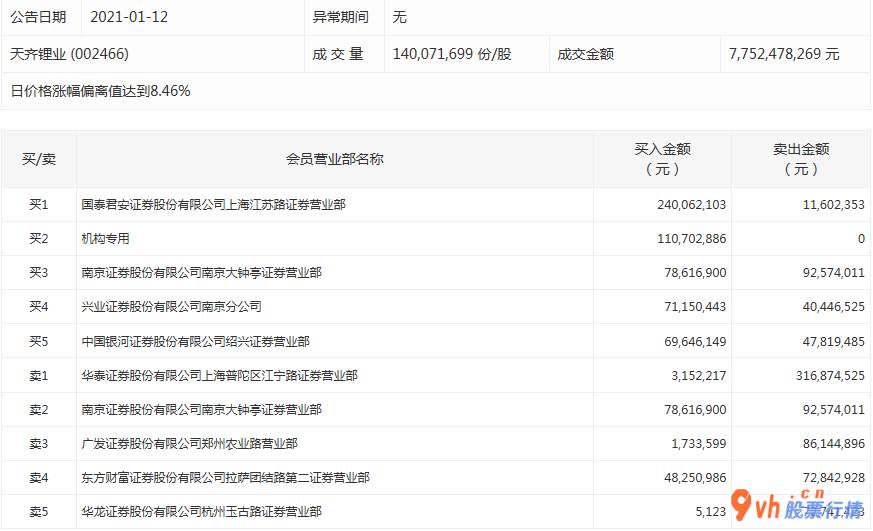This screenshot has width=873, height=531.
Task: Click sell amount 72,842,928
Action: click(x=833, y=478)
